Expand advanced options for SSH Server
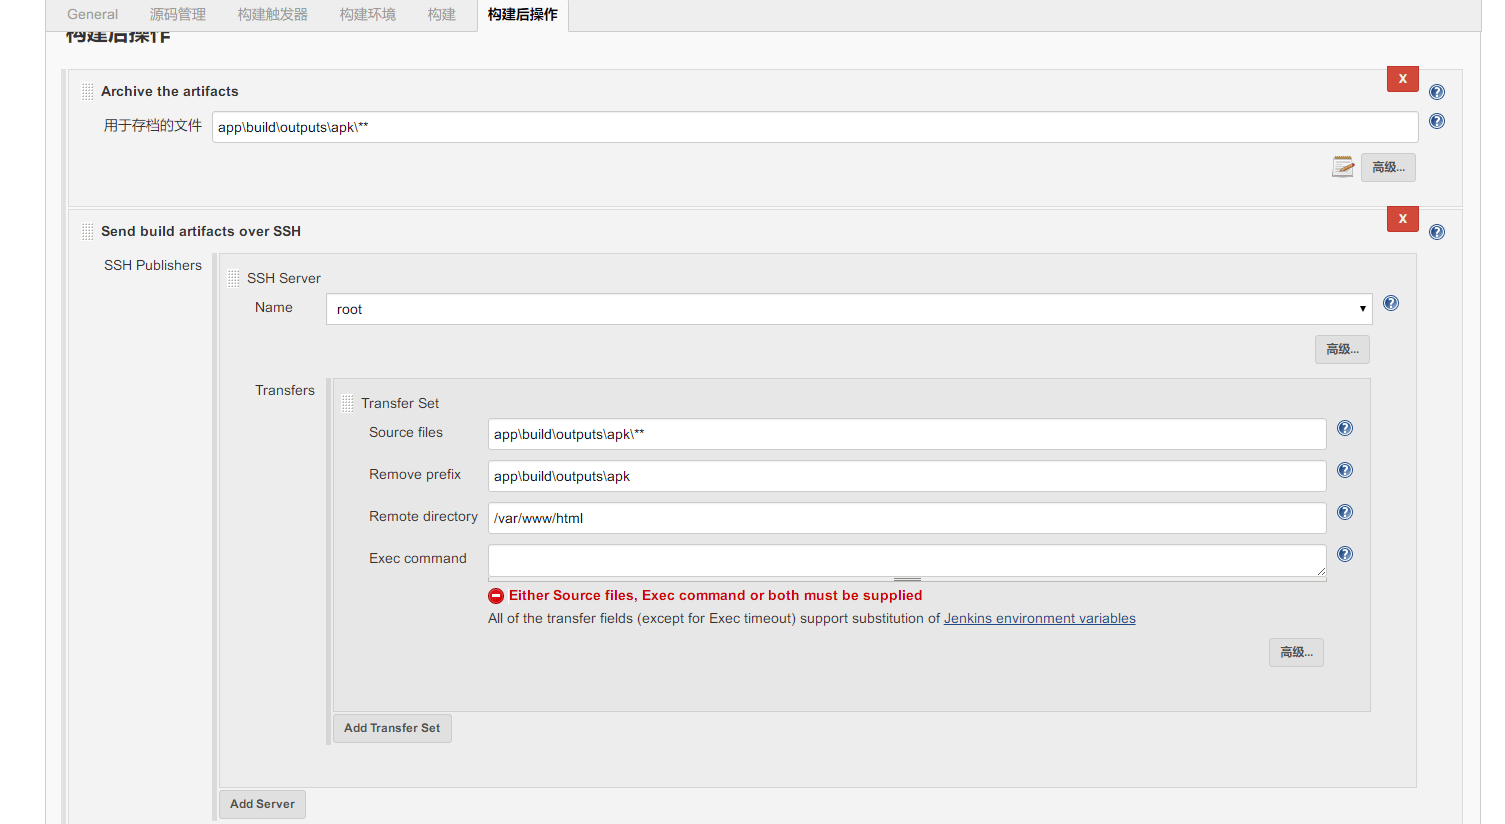Image resolution: width=1505 pixels, height=824 pixels. [x=1342, y=349]
